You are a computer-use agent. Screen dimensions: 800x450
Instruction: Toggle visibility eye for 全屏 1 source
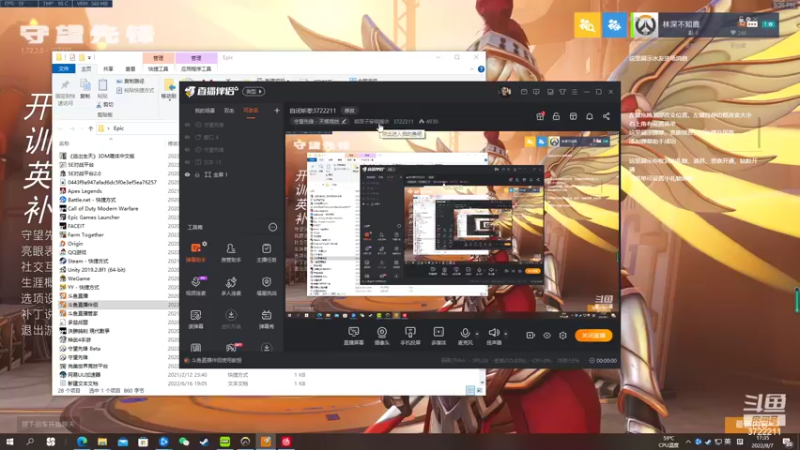[187, 174]
